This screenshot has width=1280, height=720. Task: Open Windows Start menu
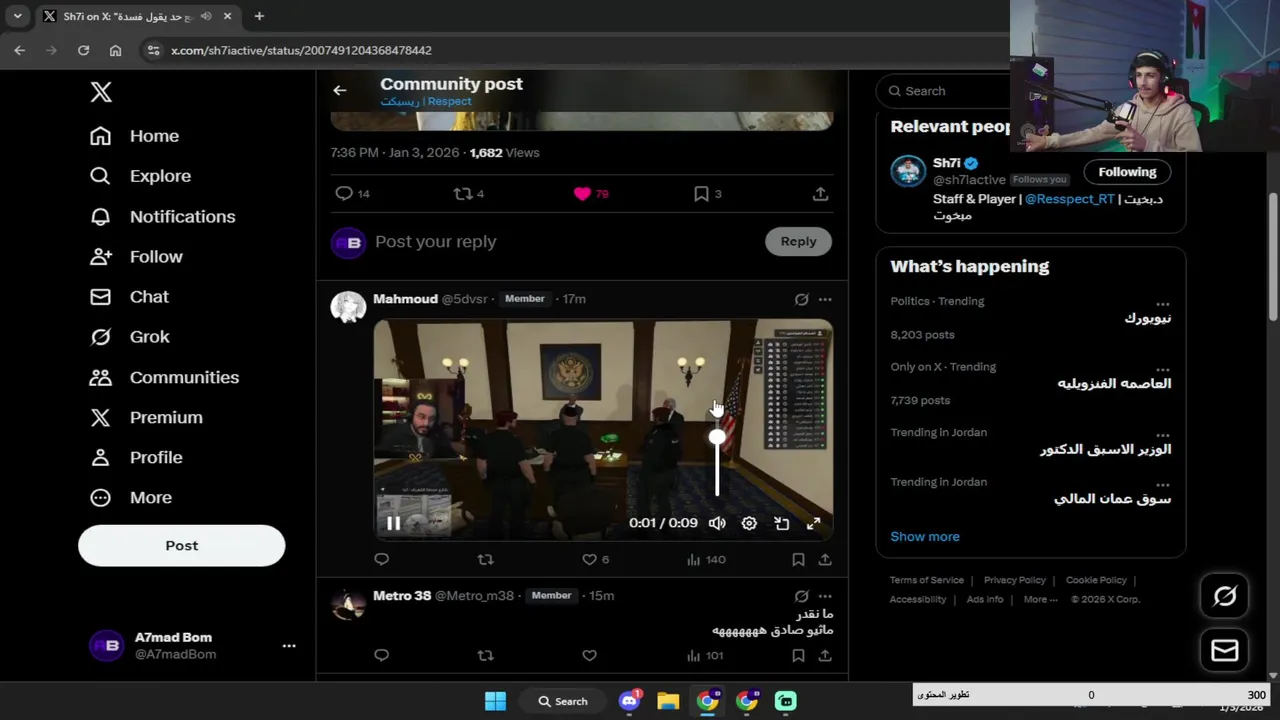coord(495,701)
